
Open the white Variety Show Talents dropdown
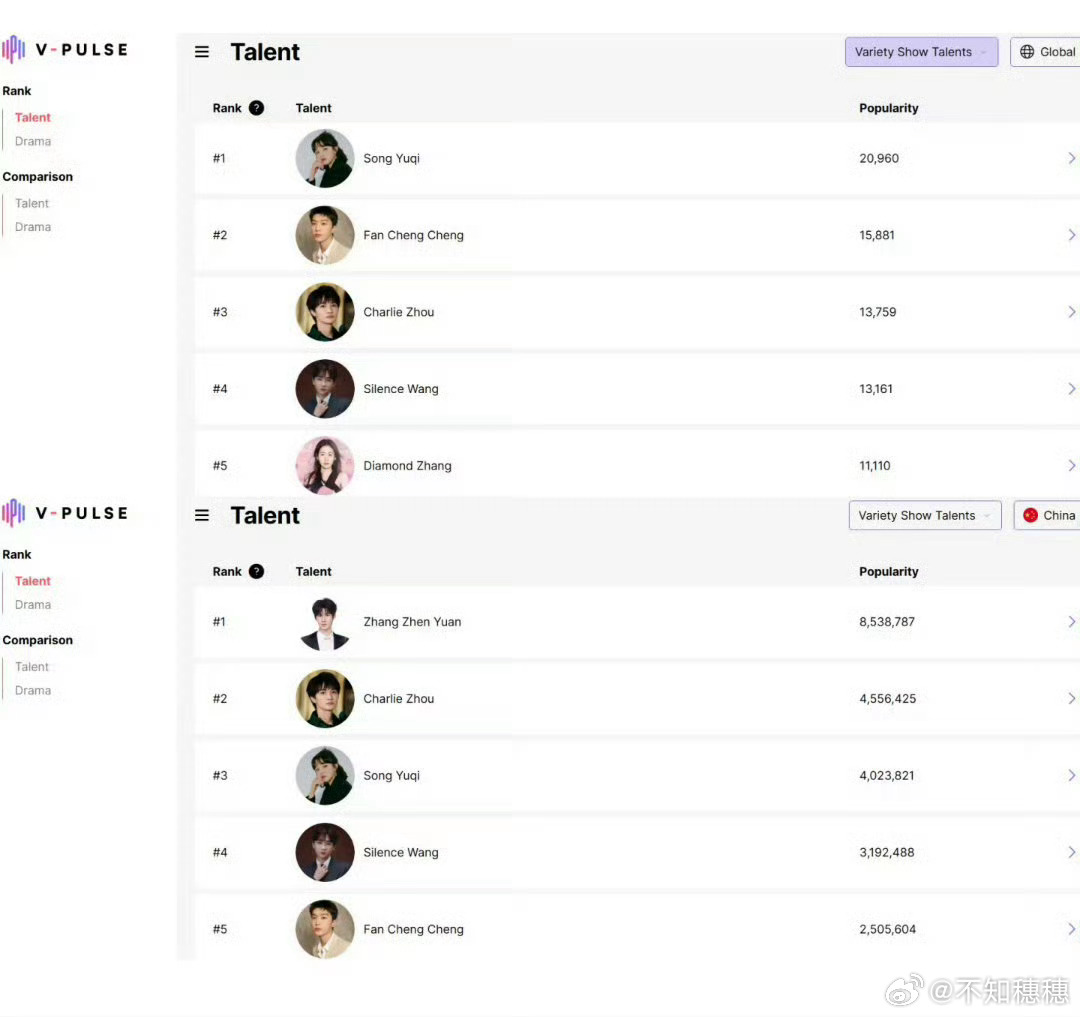click(925, 515)
